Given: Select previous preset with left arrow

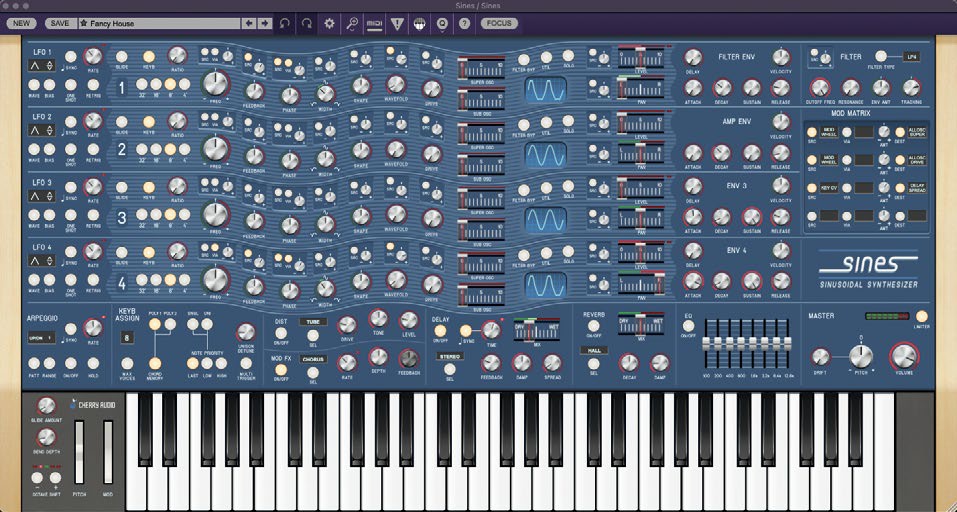Looking at the screenshot, I should pos(249,23).
